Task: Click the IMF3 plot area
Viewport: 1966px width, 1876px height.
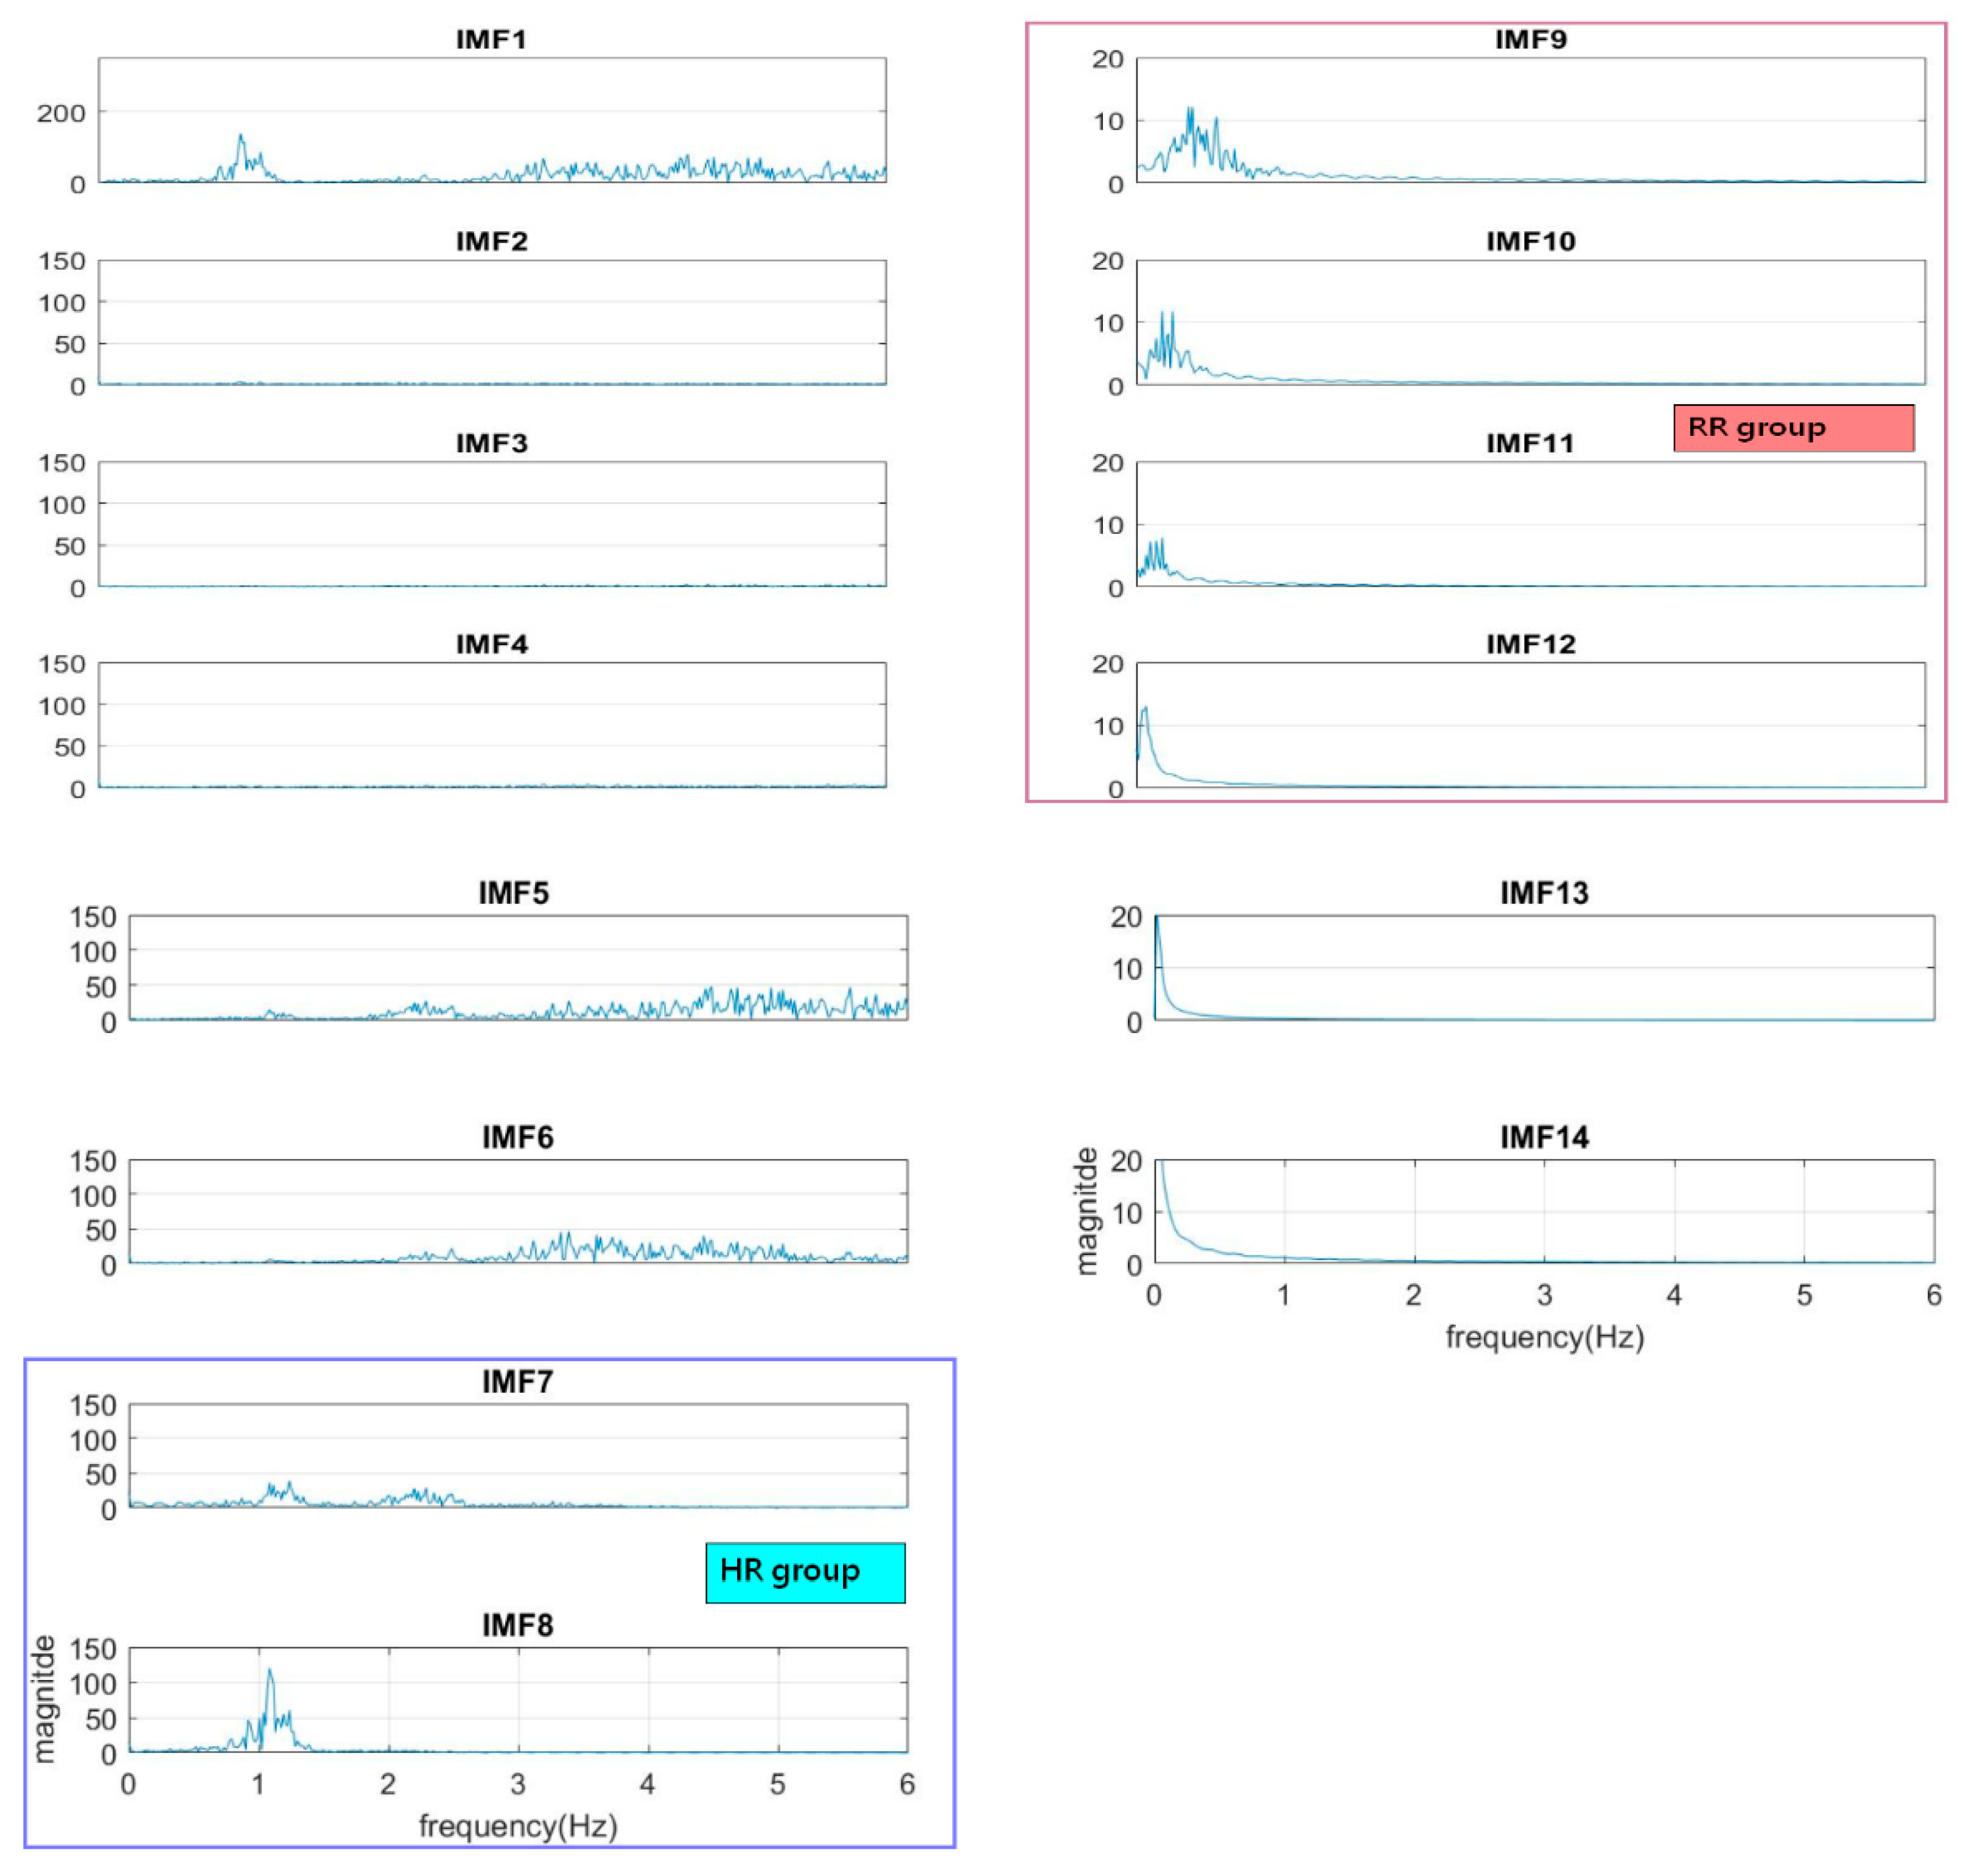Action: 491,524
